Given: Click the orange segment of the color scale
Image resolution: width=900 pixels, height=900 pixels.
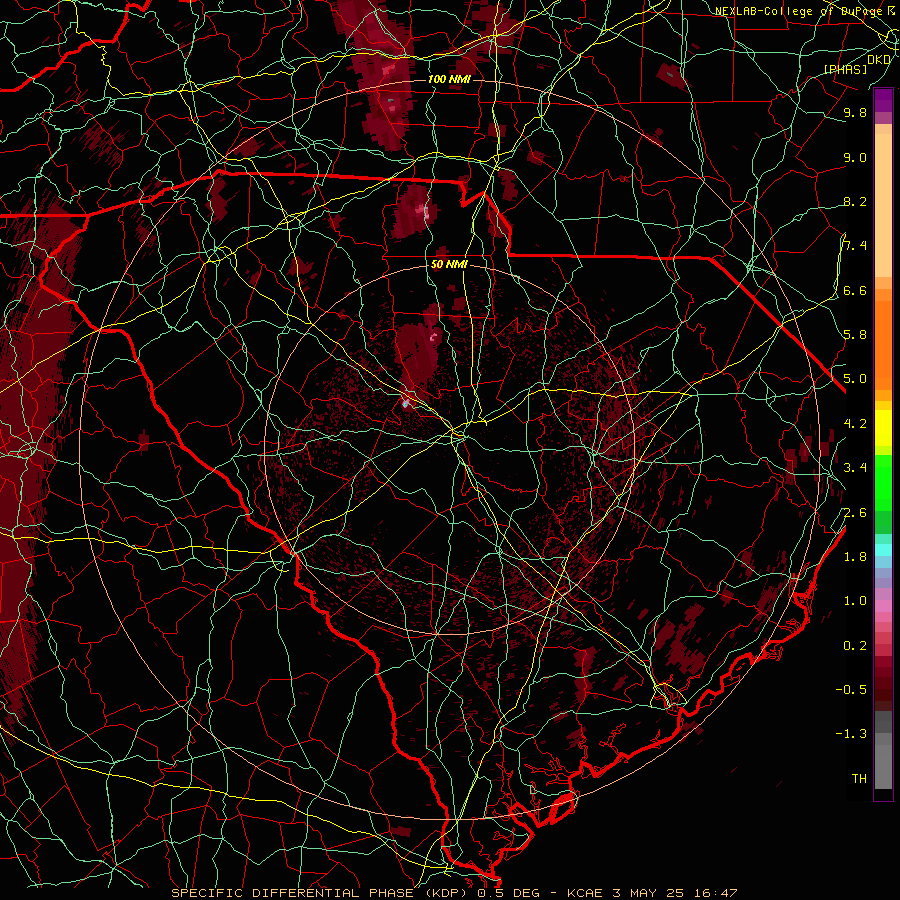Looking at the screenshot, I should tap(883, 339).
